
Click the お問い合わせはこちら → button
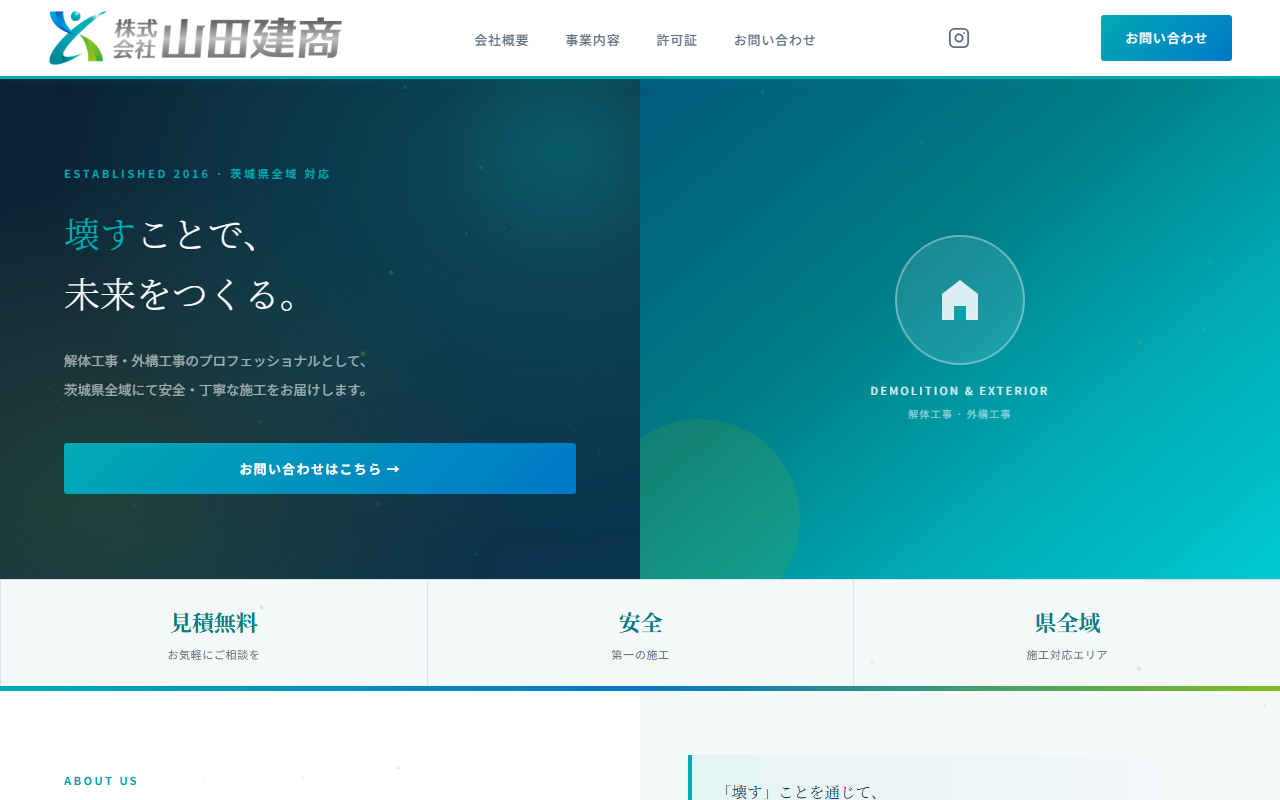320,468
